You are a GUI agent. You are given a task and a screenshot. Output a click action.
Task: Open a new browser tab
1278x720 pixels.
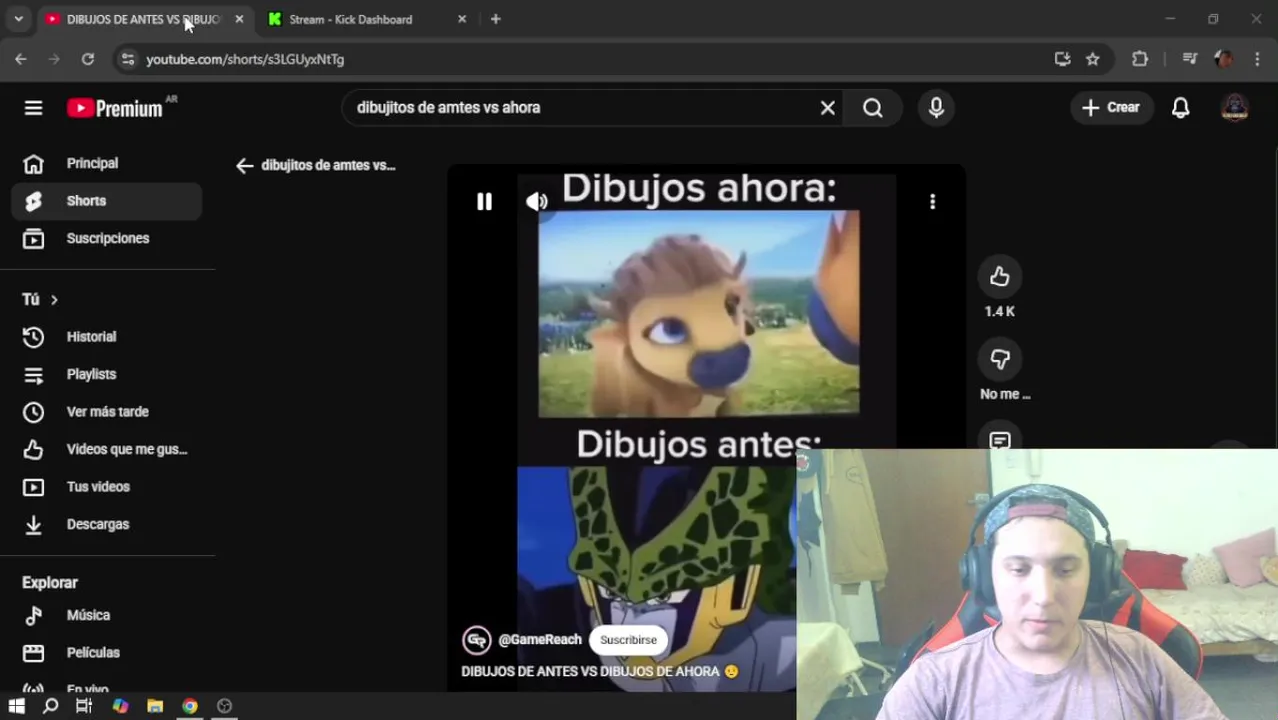495,19
